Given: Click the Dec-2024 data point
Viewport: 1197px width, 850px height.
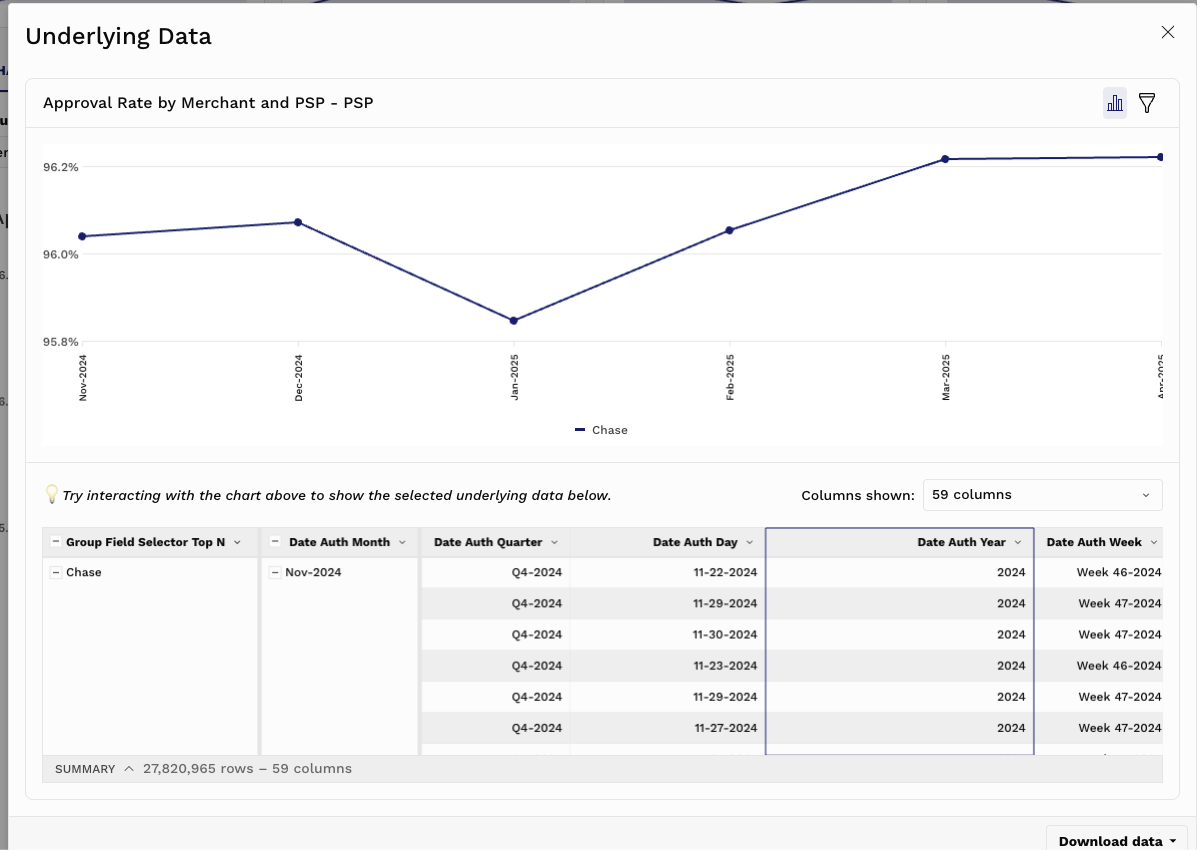Looking at the screenshot, I should point(298,222).
